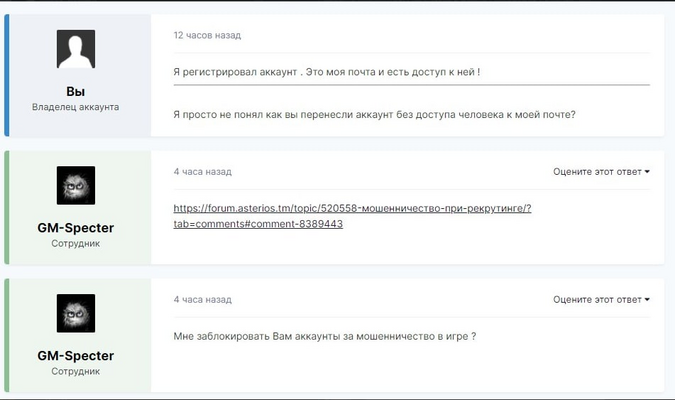Click the message "Мне заблокировать Вам аккаунты"

click(x=324, y=336)
